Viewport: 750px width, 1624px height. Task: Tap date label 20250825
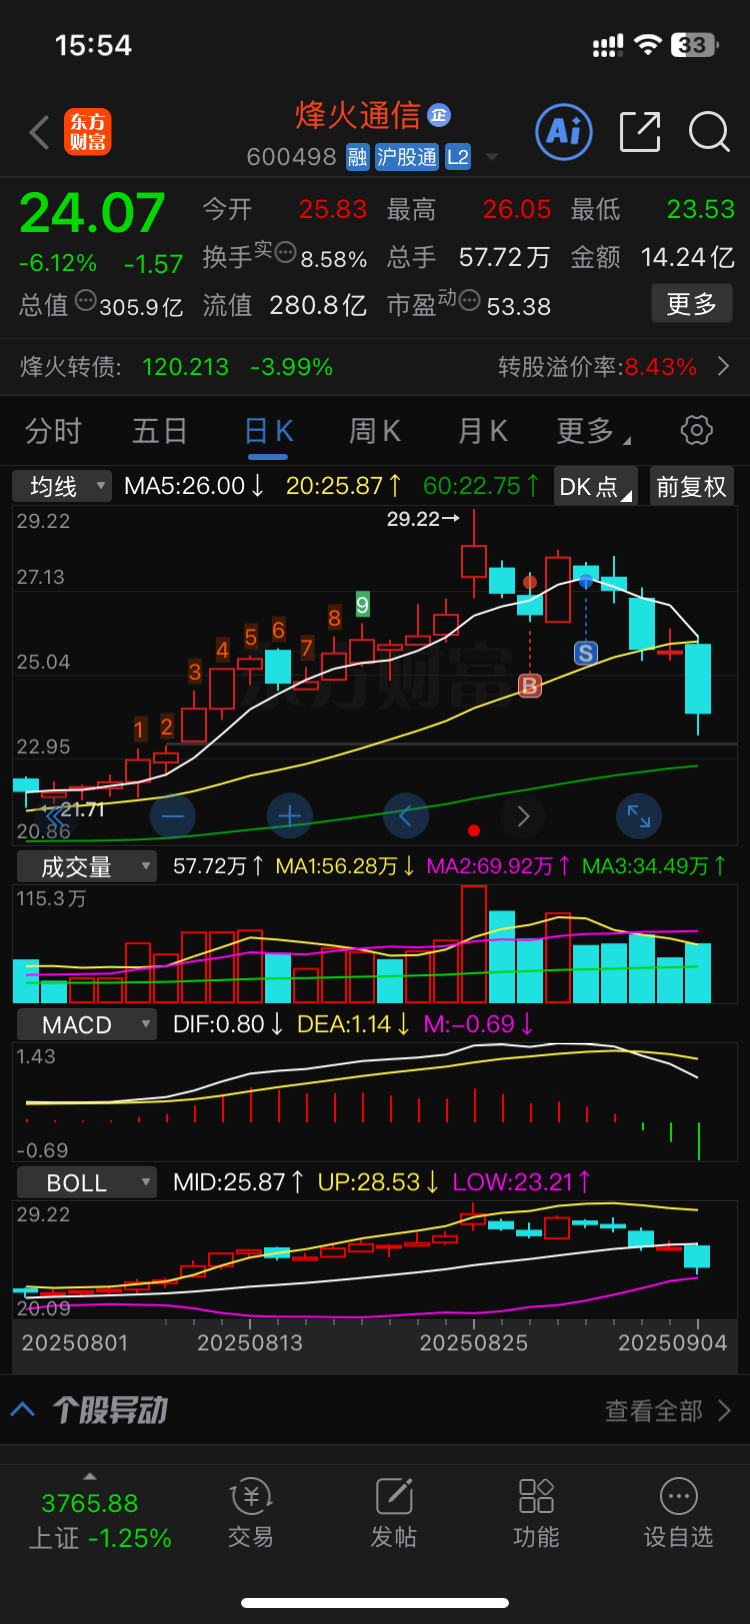pos(474,1343)
